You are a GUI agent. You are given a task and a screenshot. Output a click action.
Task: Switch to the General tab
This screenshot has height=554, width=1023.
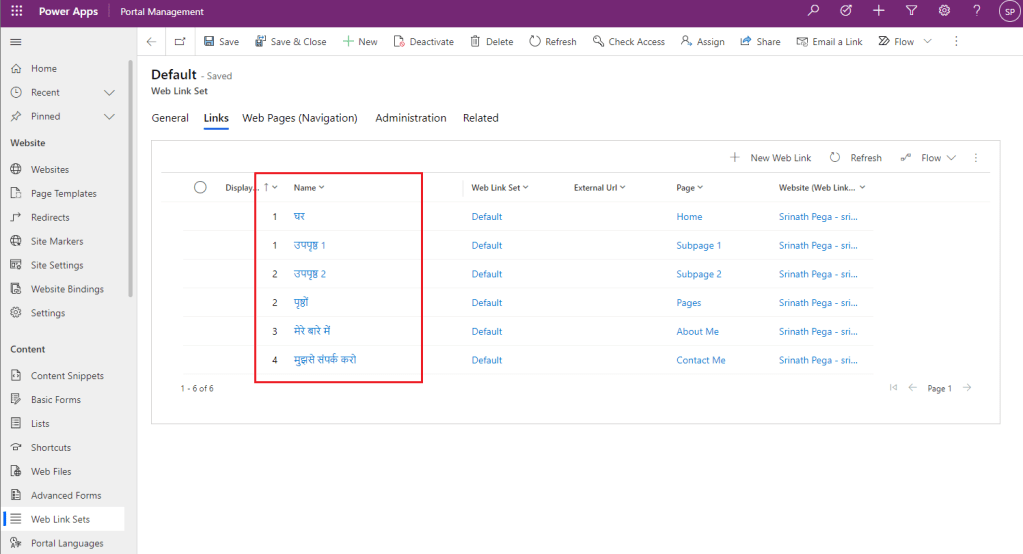[x=170, y=118]
